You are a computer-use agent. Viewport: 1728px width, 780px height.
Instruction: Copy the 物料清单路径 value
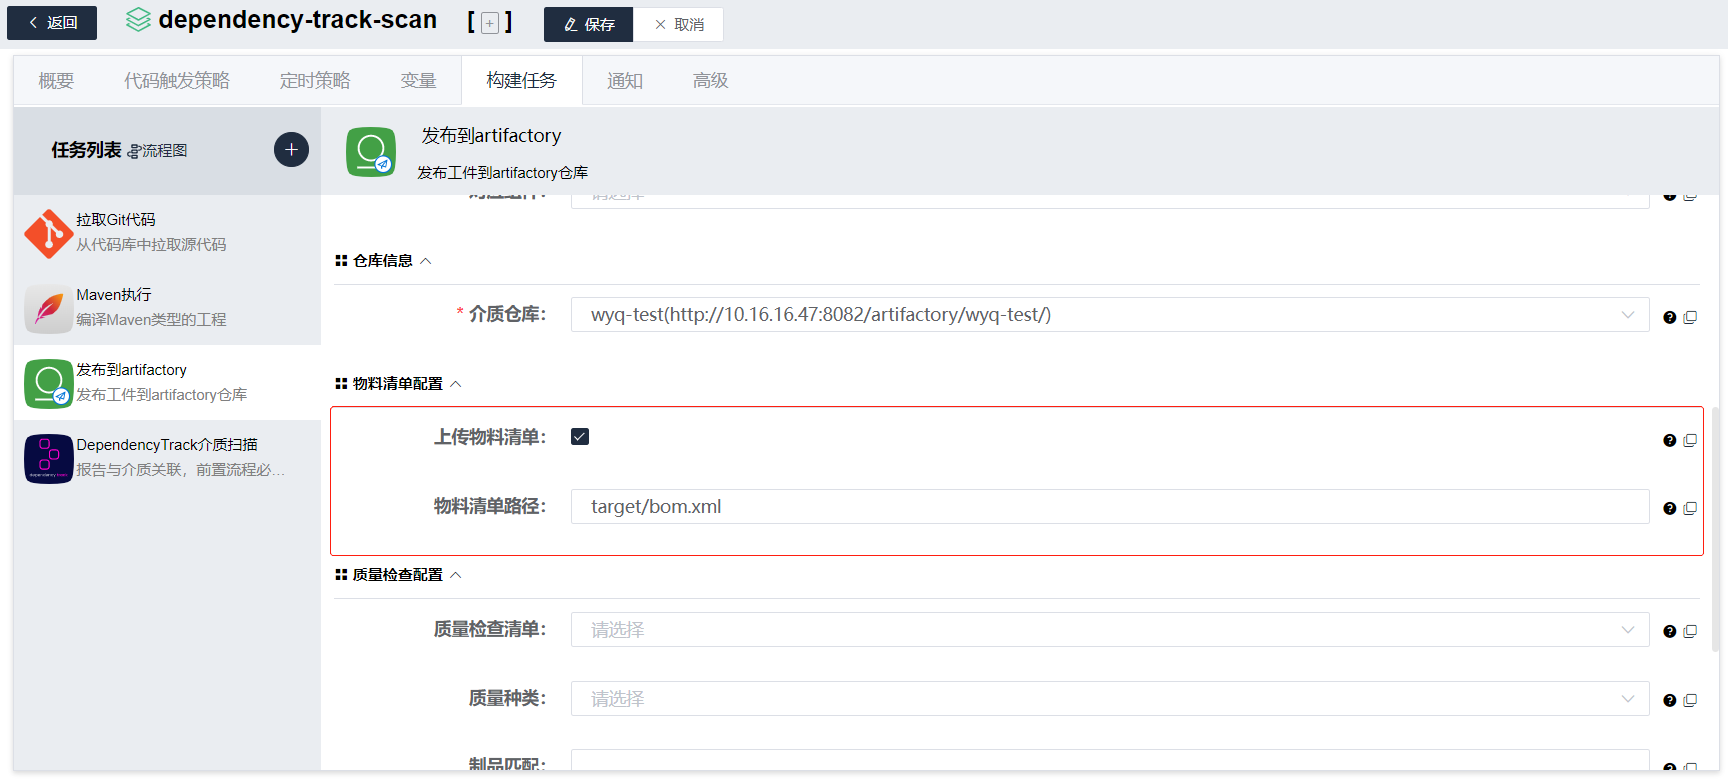1690,508
